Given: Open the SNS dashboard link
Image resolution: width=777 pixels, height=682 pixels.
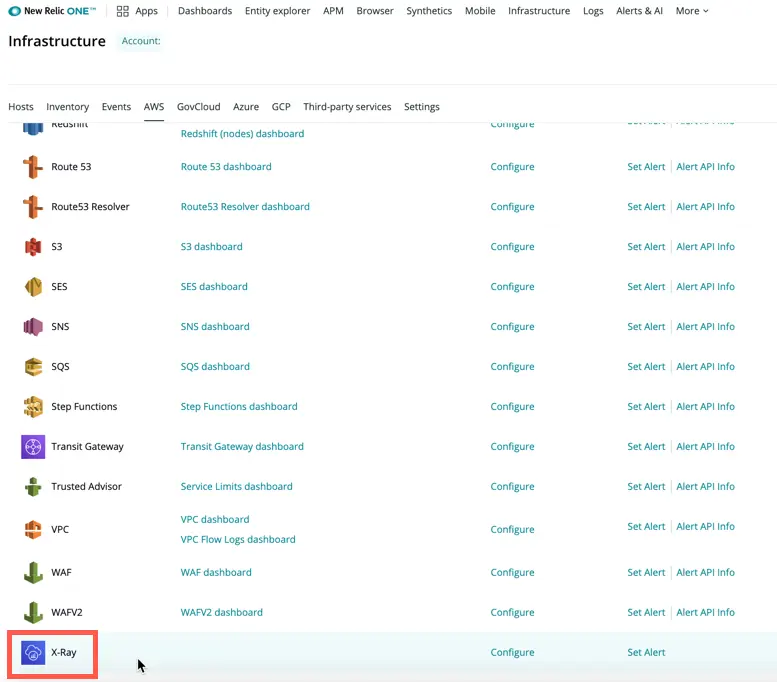Looking at the screenshot, I should pyautogui.click(x=215, y=327).
